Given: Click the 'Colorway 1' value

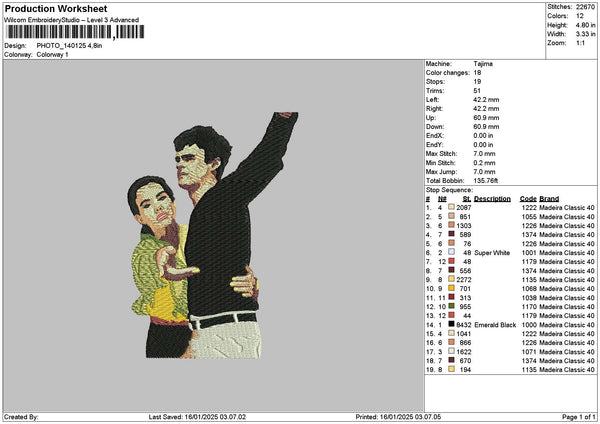Looking at the screenshot, I should (x=52, y=55).
